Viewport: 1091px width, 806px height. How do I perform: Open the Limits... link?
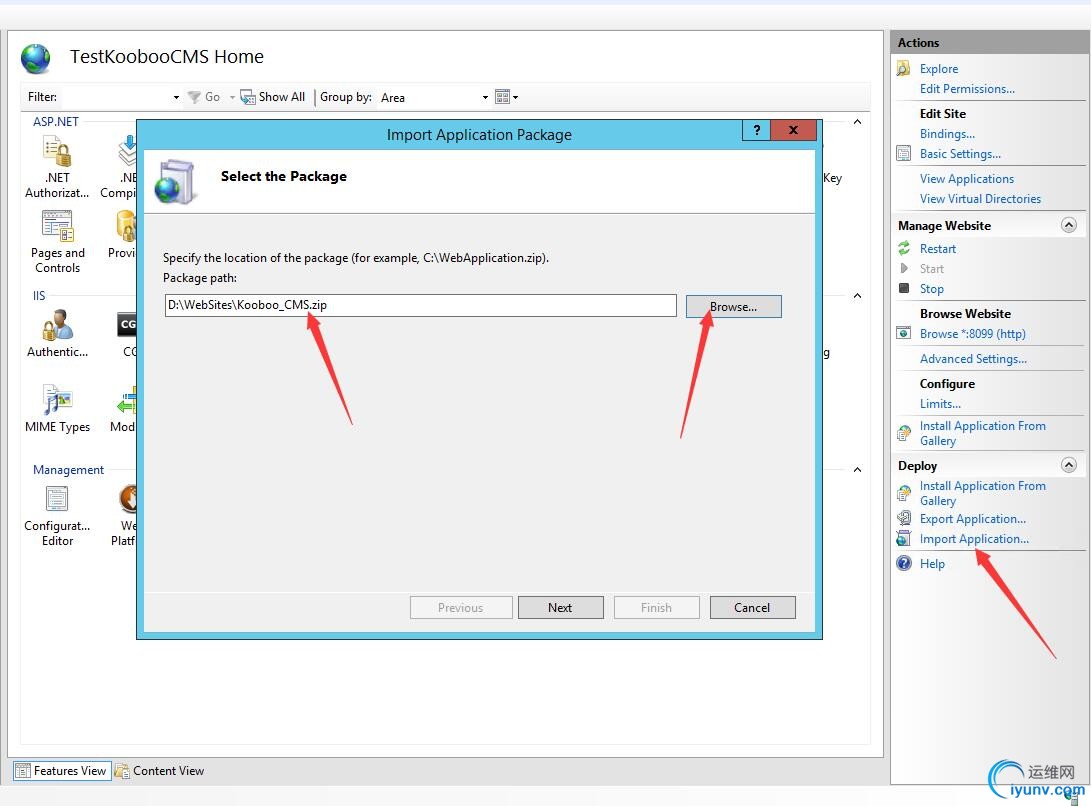[x=940, y=404]
